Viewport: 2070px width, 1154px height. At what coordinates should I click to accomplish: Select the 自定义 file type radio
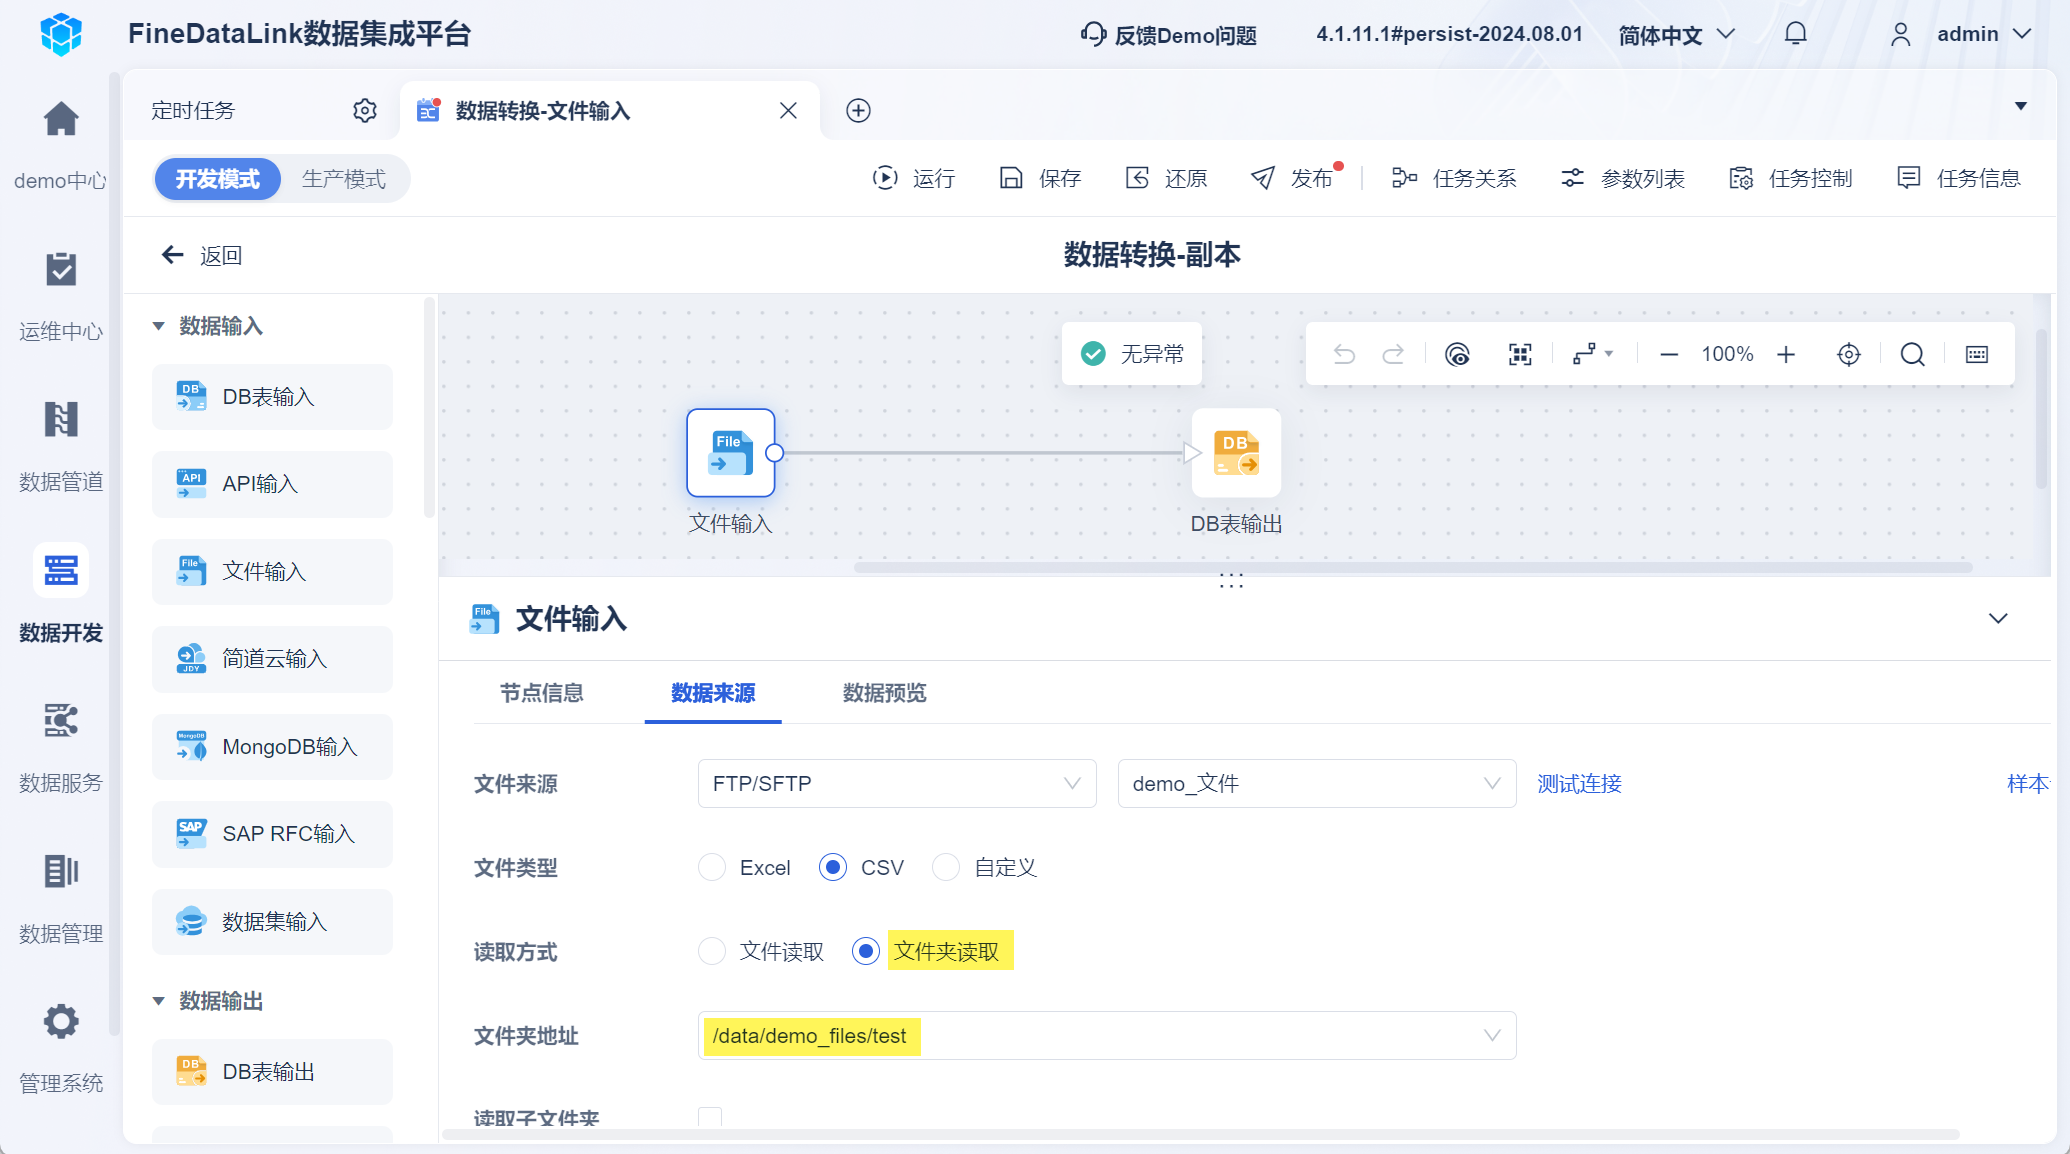tap(946, 867)
